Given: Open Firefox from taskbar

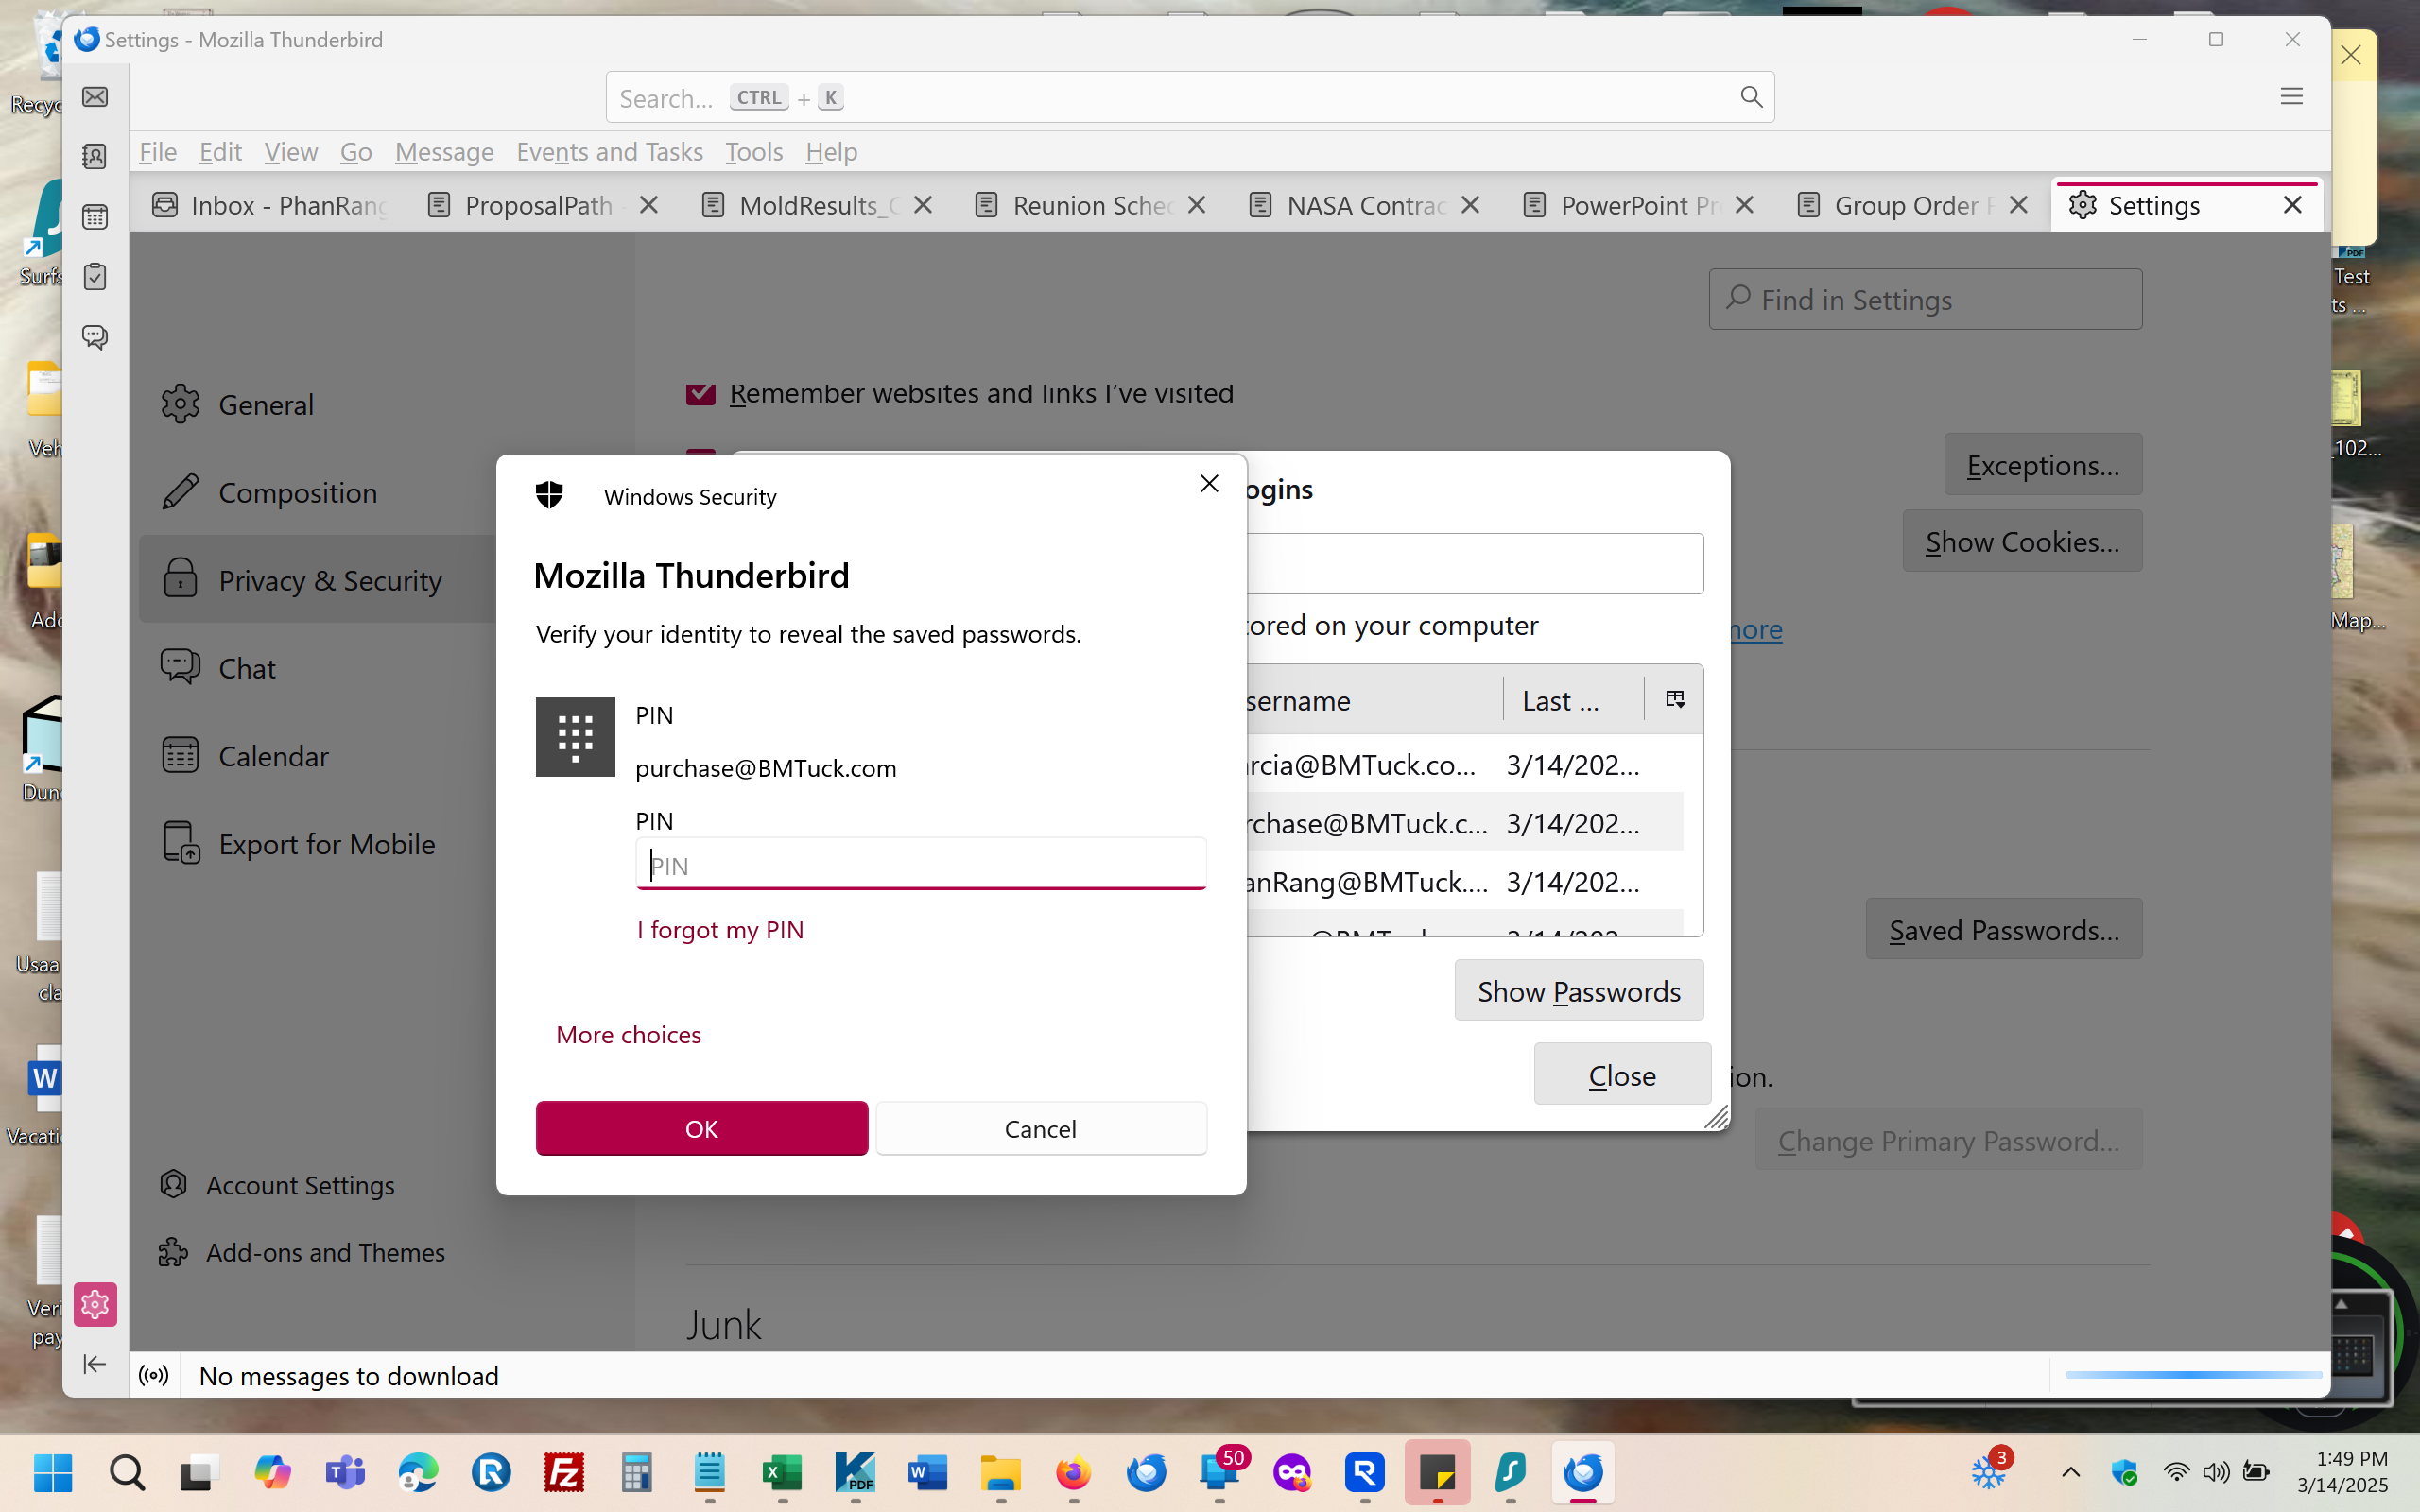Looking at the screenshot, I should pos(1073,1472).
